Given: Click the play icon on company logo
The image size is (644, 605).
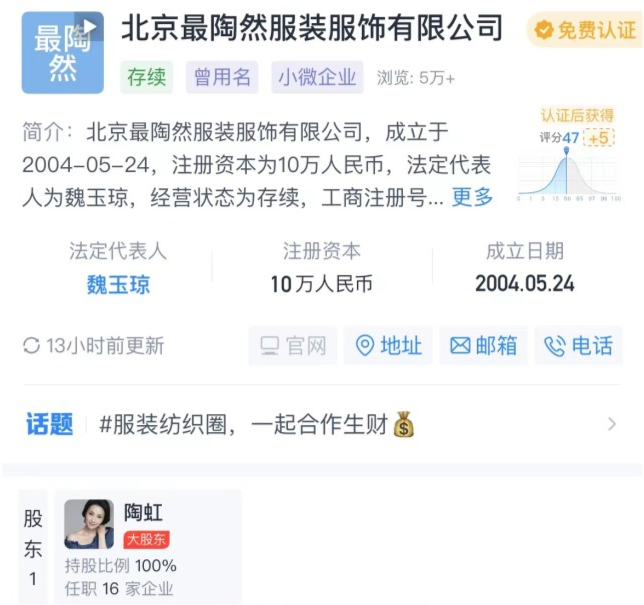Looking at the screenshot, I should click(x=90, y=26).
